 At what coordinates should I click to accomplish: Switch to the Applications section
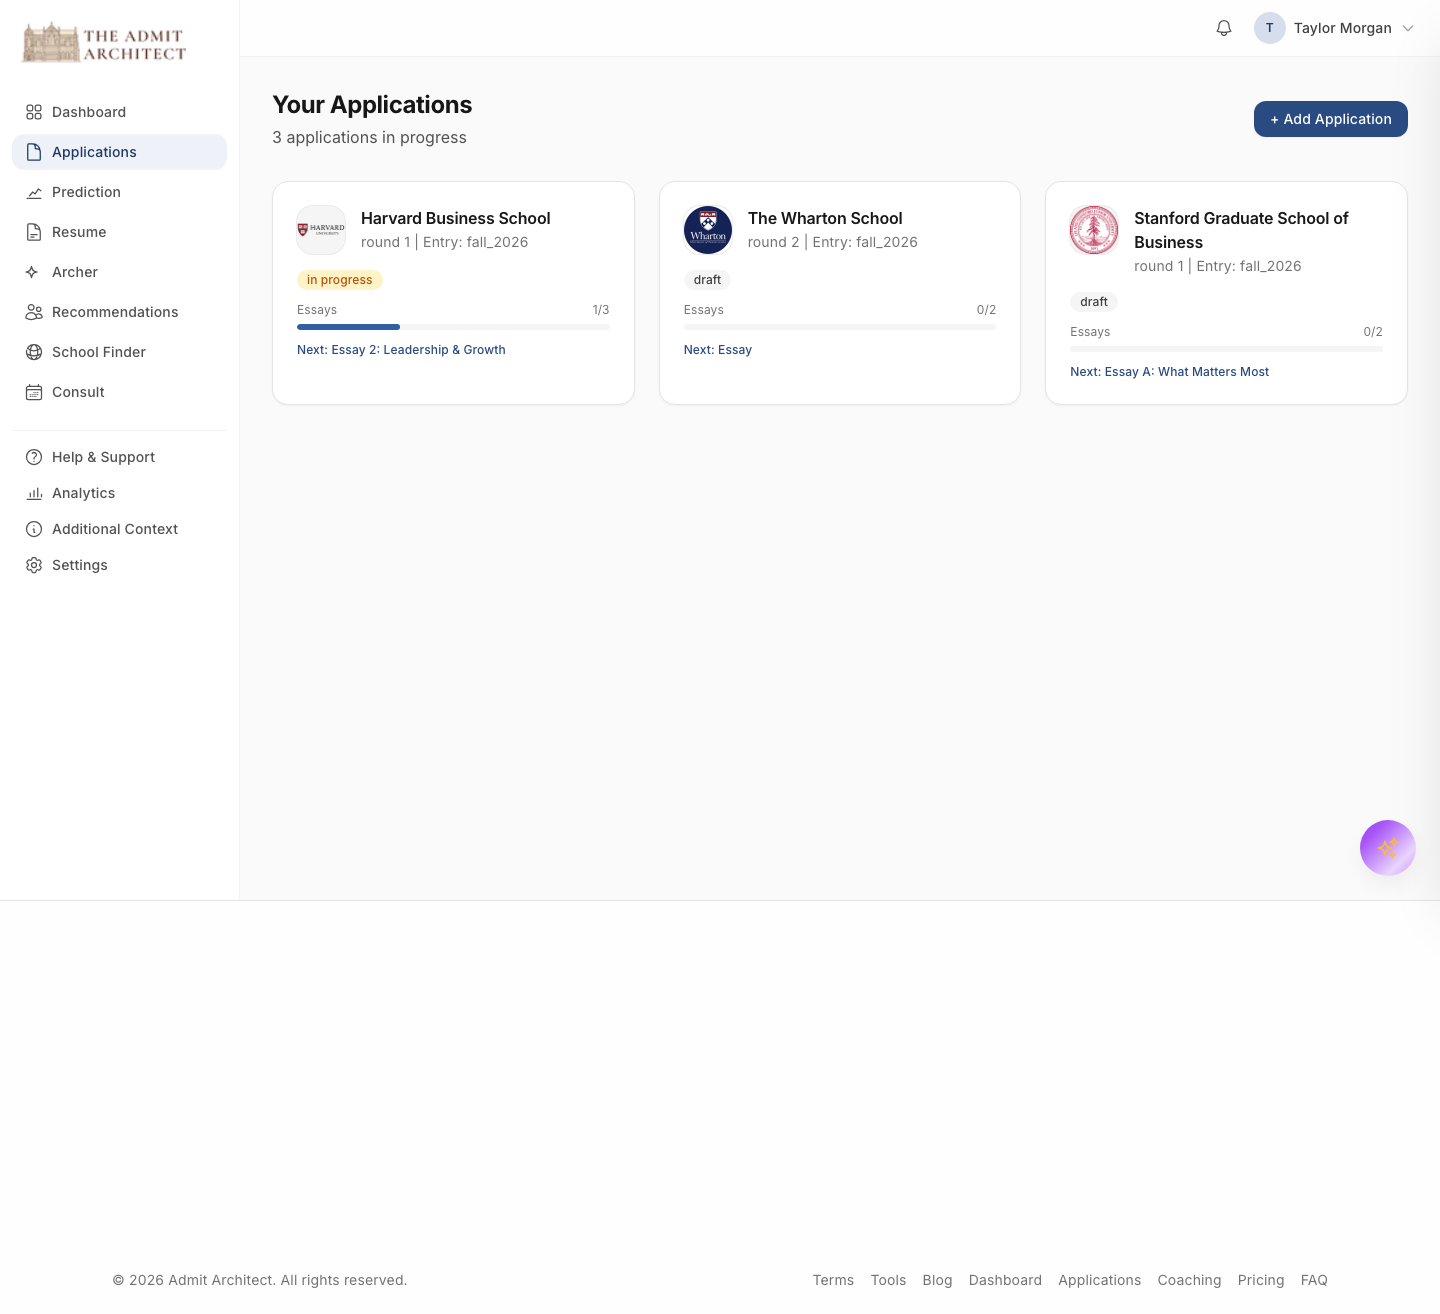(x=94, y=152)
